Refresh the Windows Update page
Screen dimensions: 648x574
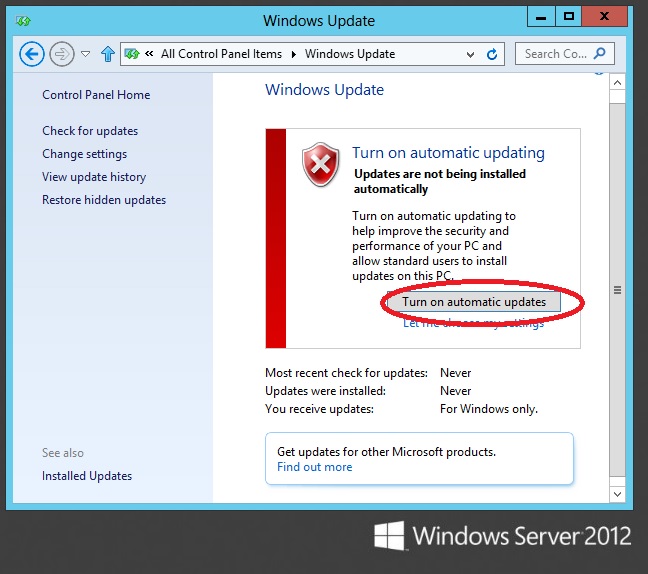[x=492, y=54]
